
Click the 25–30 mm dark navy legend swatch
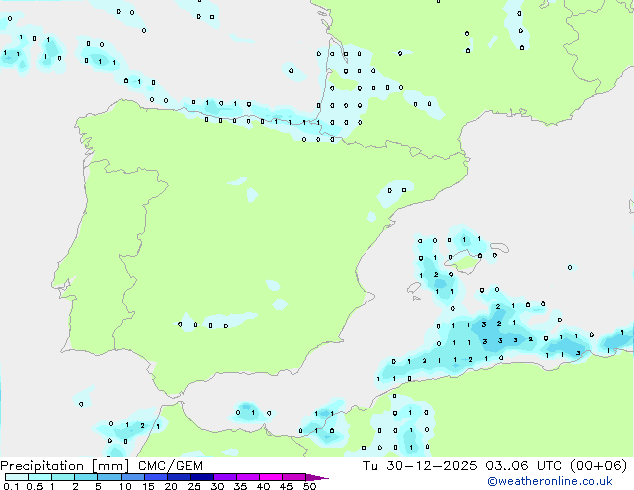(x=202, y=477)
